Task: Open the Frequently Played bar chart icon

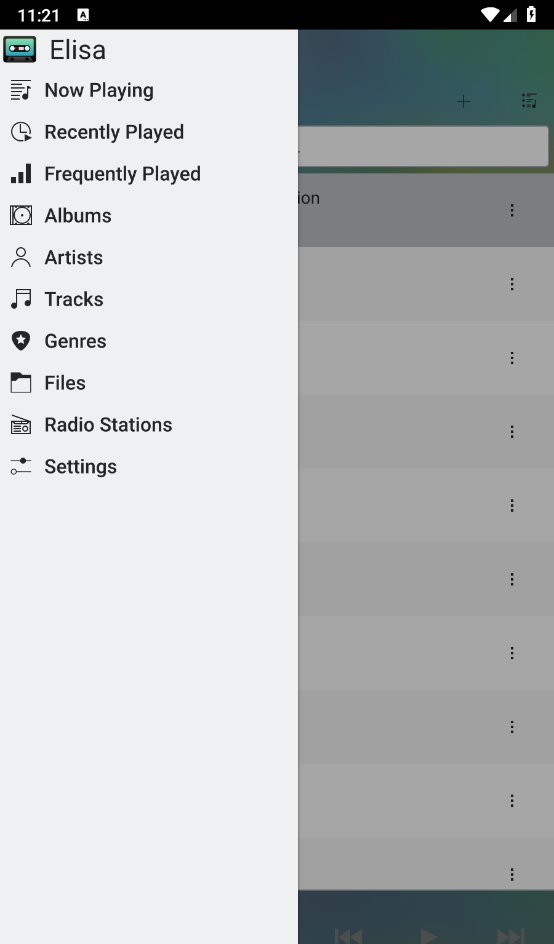Action: pos(20,173)
